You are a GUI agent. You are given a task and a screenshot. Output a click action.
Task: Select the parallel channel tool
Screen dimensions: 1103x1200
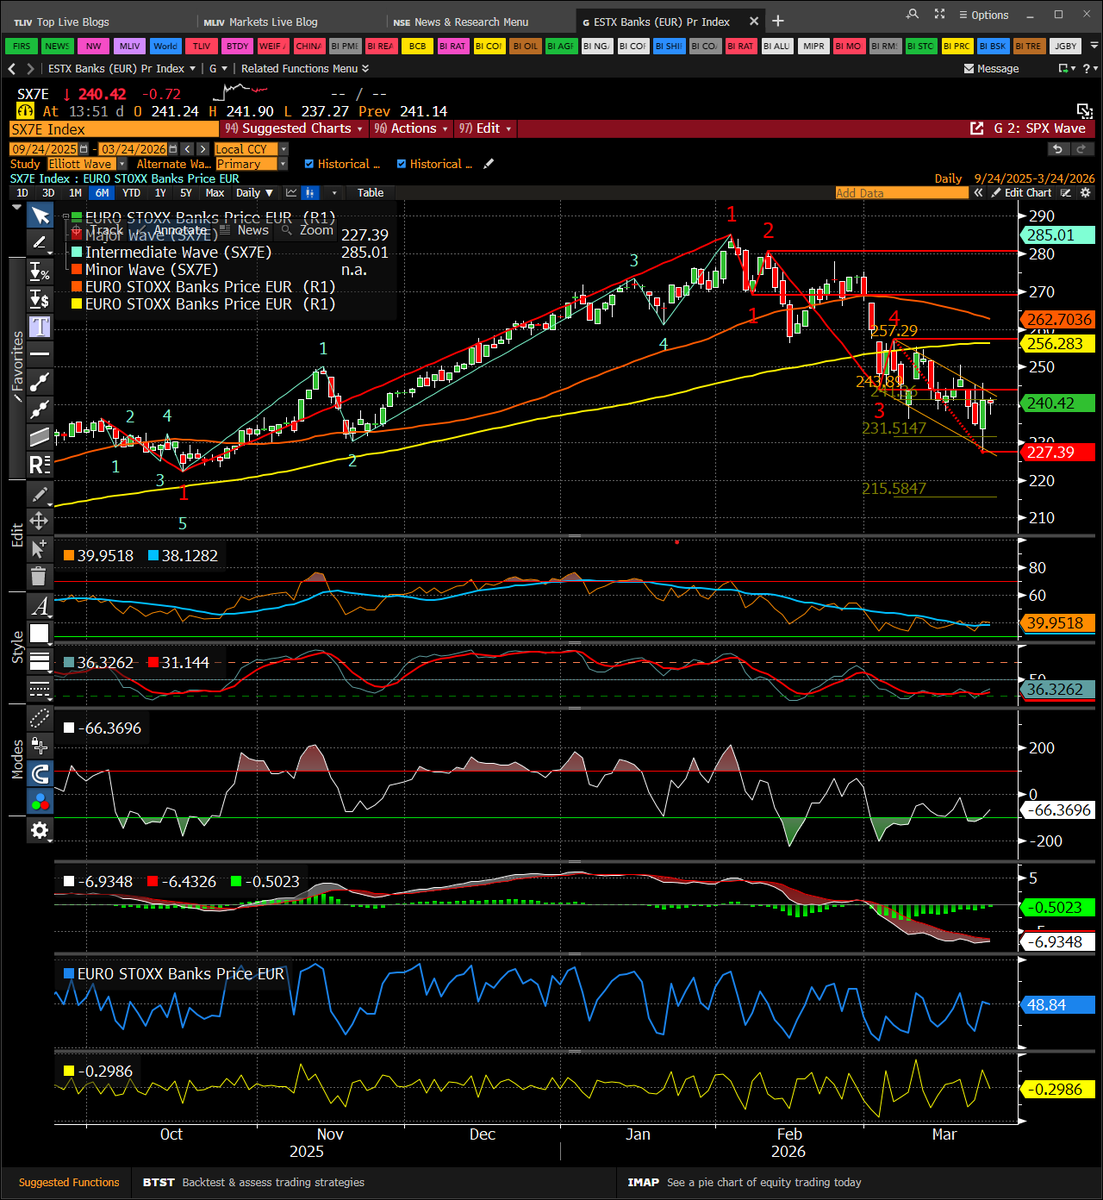pyautogui.click(x=39, y=436)
